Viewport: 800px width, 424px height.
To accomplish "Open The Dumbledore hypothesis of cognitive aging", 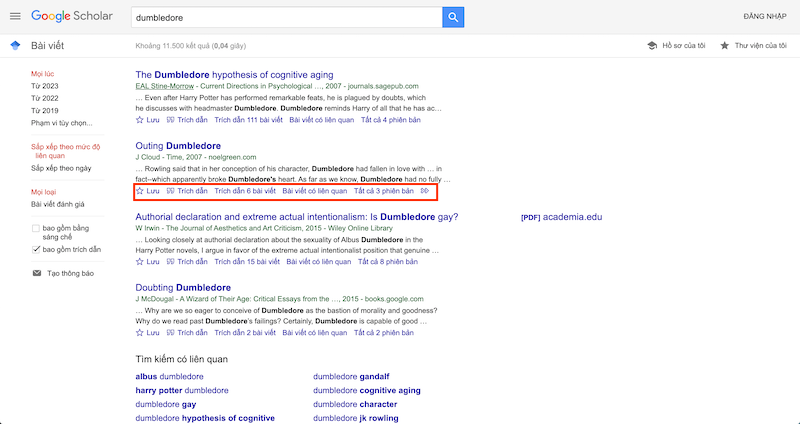I will pos(234,75).
